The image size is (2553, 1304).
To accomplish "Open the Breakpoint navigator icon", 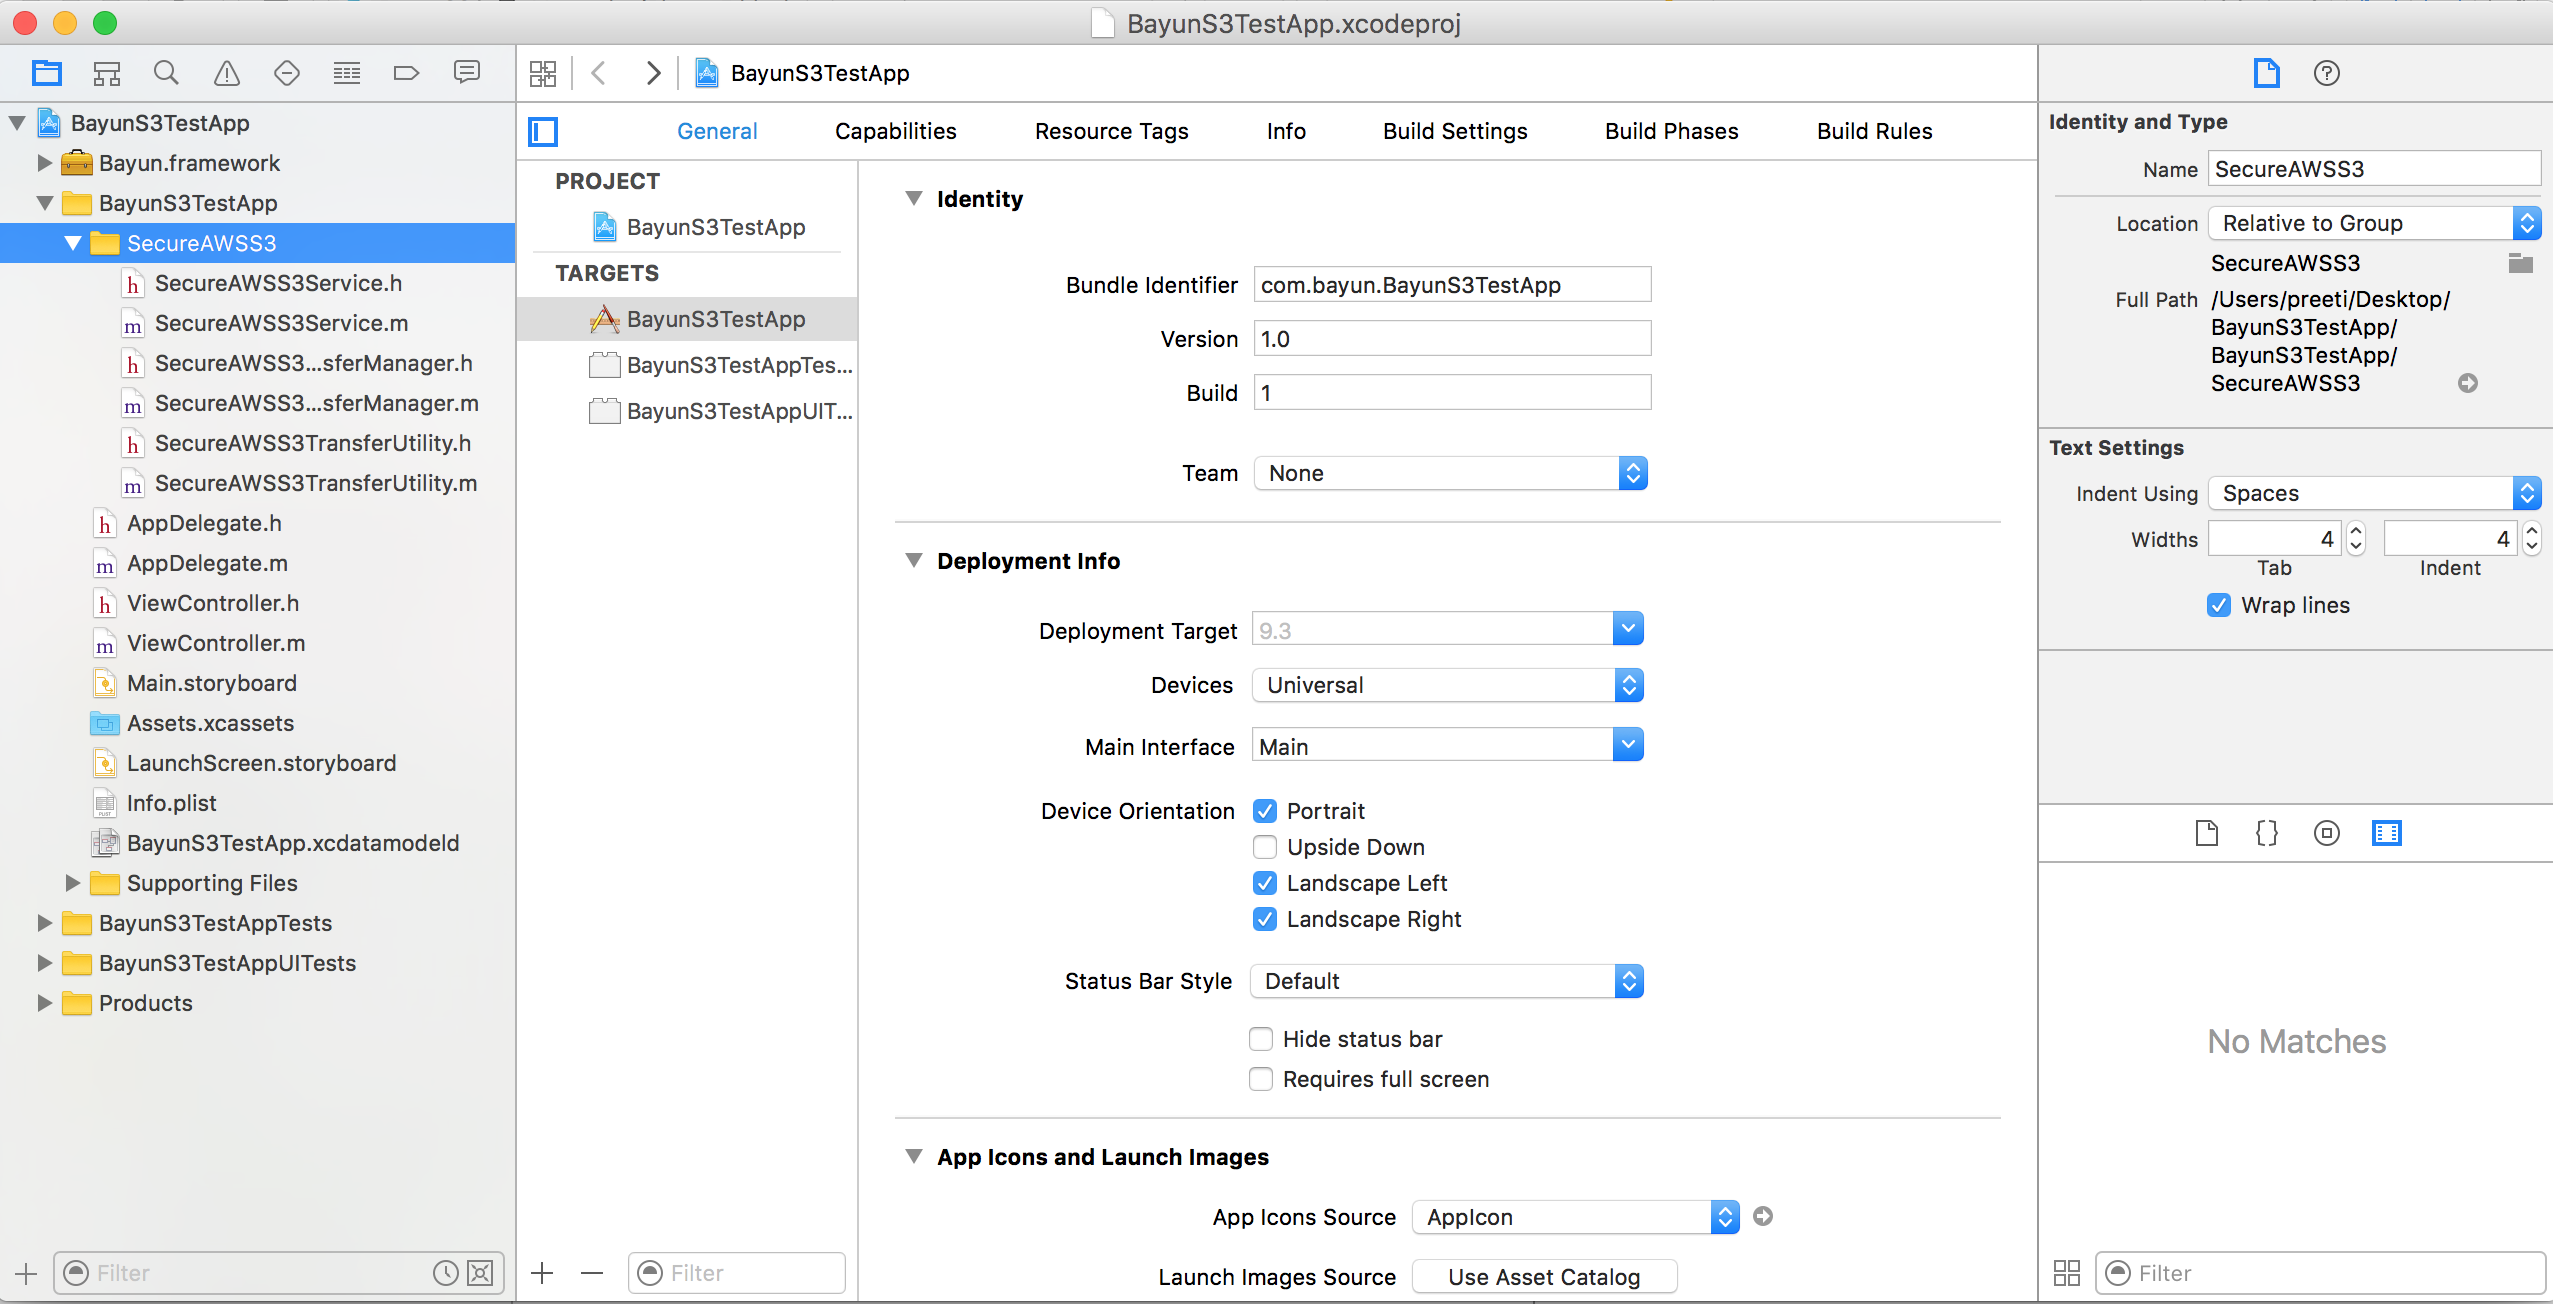I will (406, 73).
